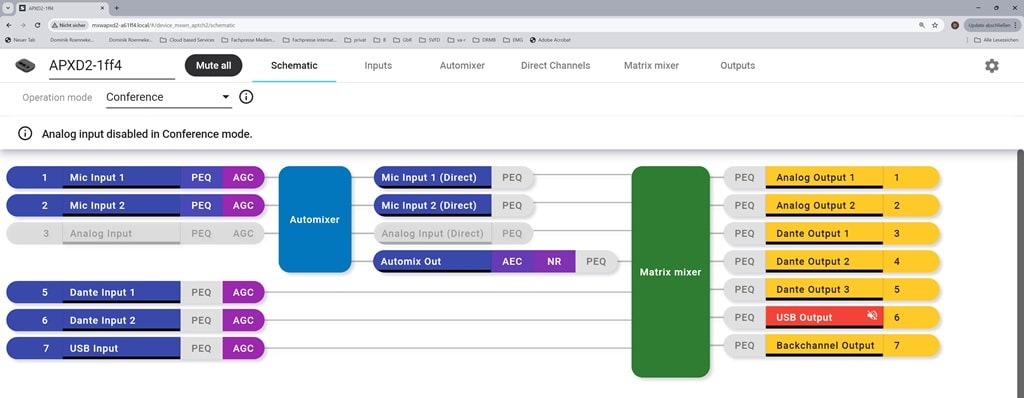Image resolution: width=1024 pixels, height=398 pixels.
Task: Unmute the USB Output mute icon
Action: pos(872,317)
